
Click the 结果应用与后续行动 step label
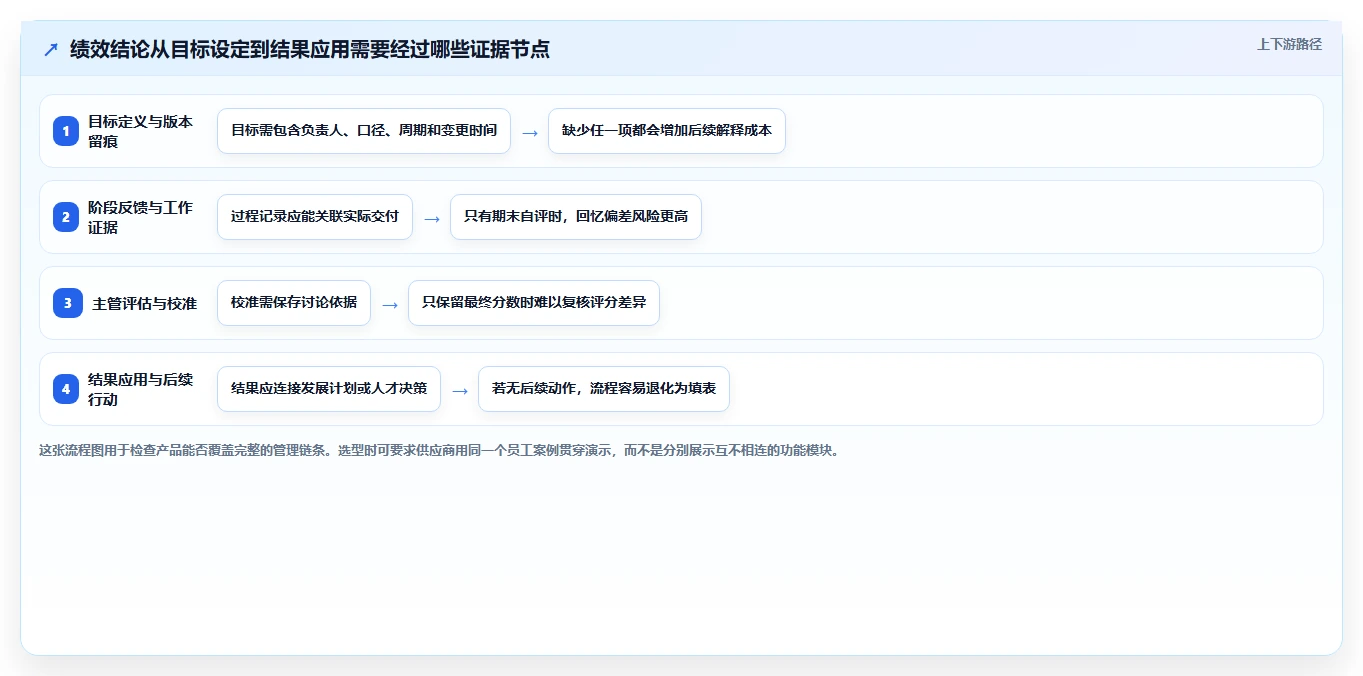(x=141, y=389)
